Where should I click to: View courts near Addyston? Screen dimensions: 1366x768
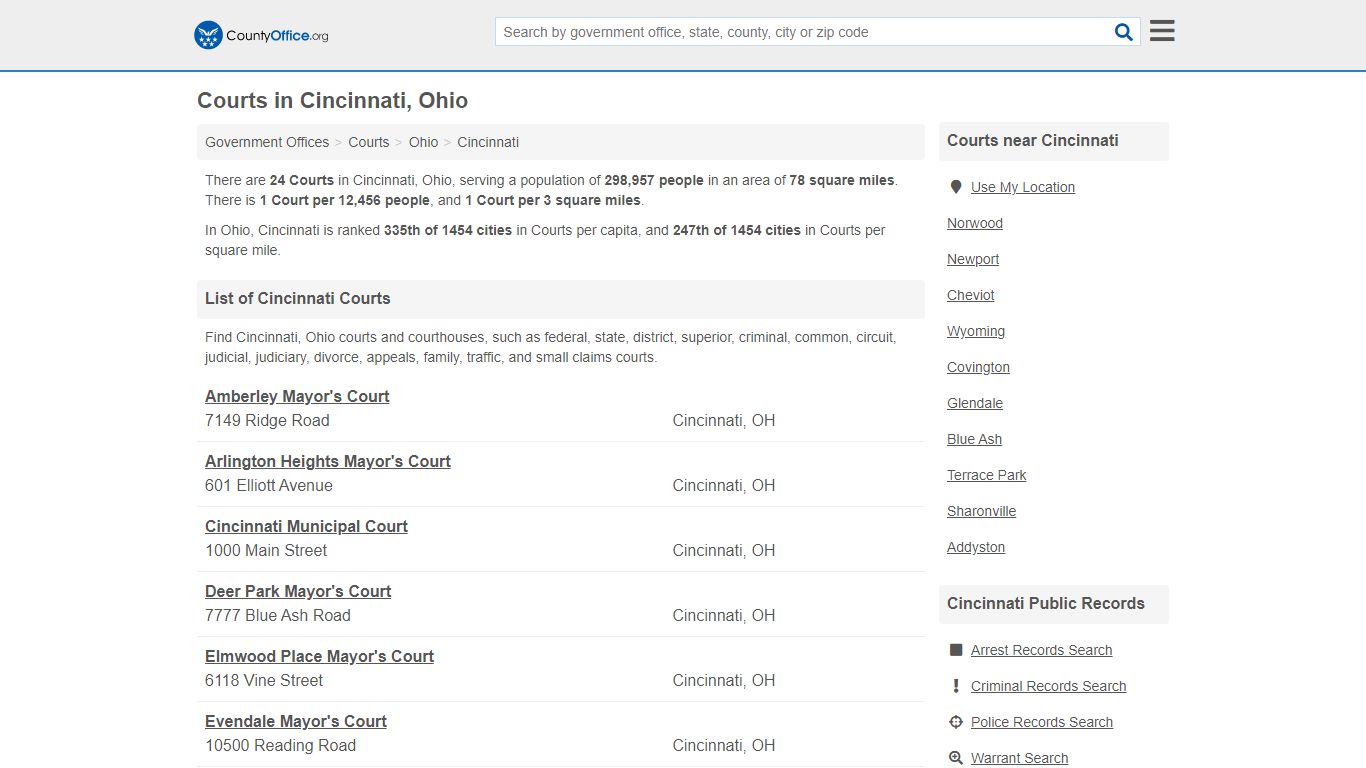976,547
